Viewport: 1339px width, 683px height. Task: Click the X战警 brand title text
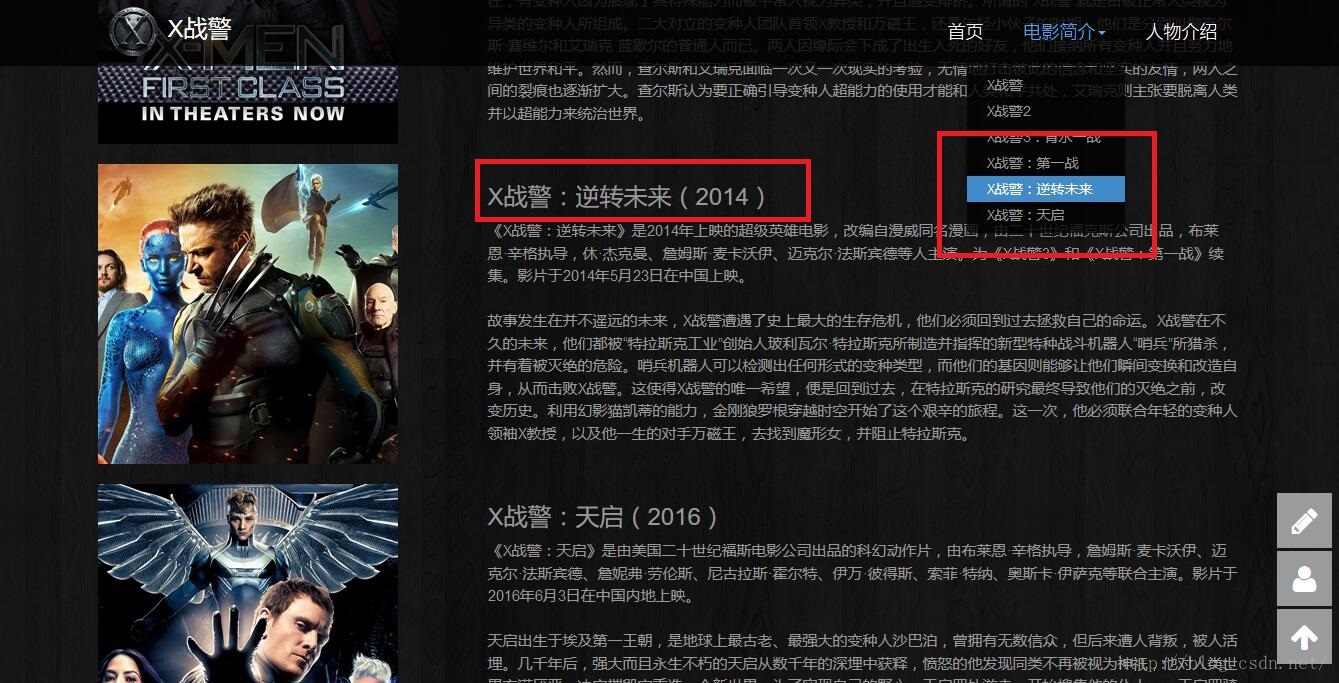coord(199,29)
